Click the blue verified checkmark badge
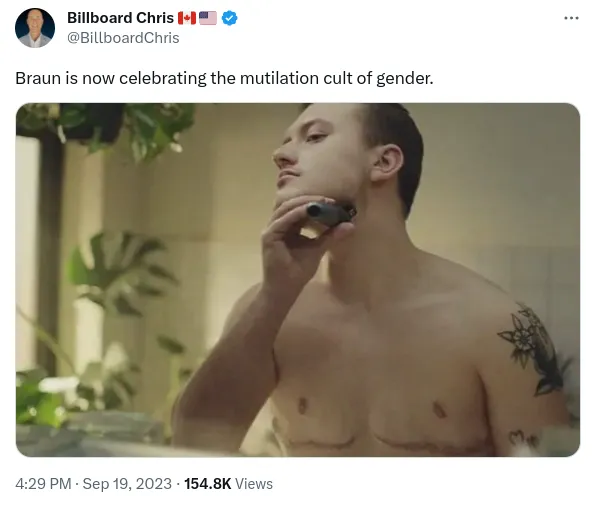 230,18
